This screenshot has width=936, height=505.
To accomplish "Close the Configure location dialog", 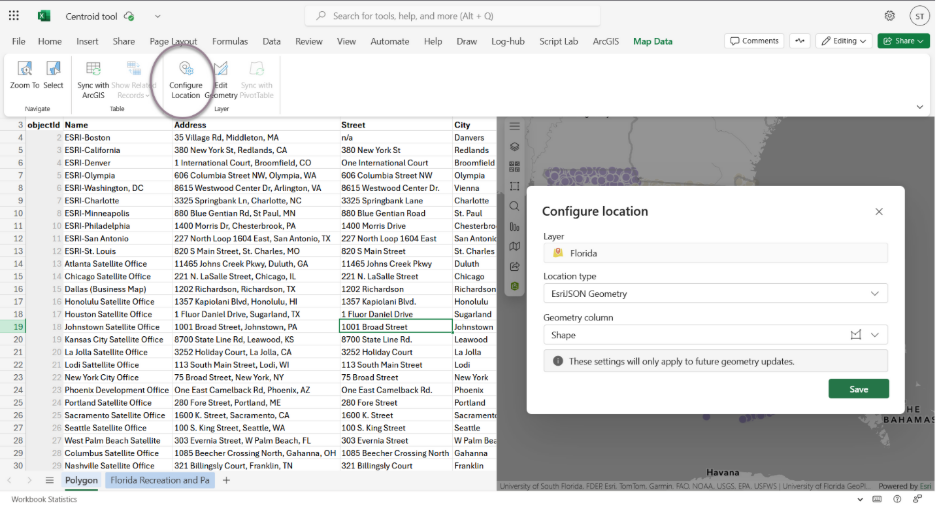I will [x=879, y=211].
